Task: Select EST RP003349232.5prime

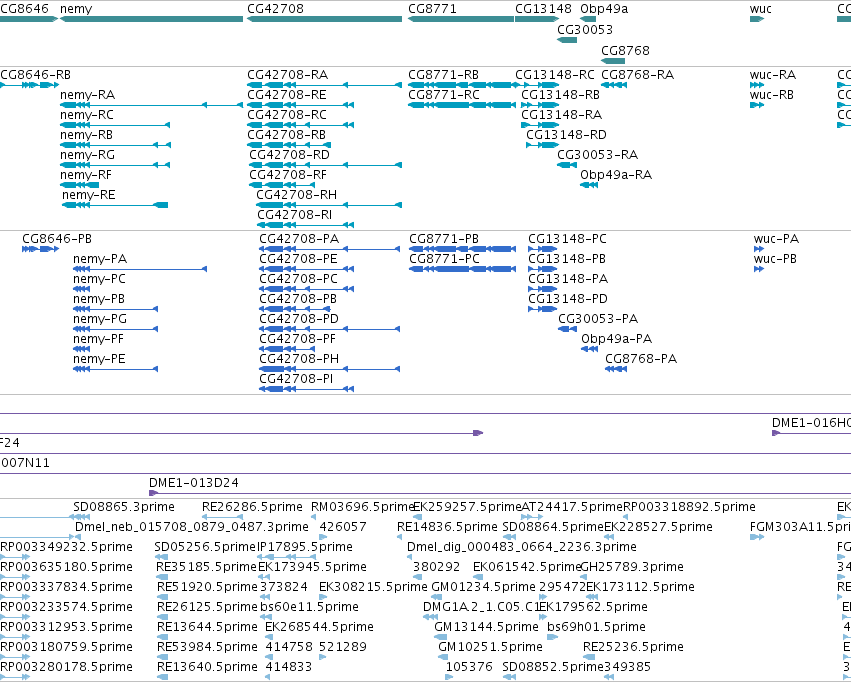Action: 66,547
